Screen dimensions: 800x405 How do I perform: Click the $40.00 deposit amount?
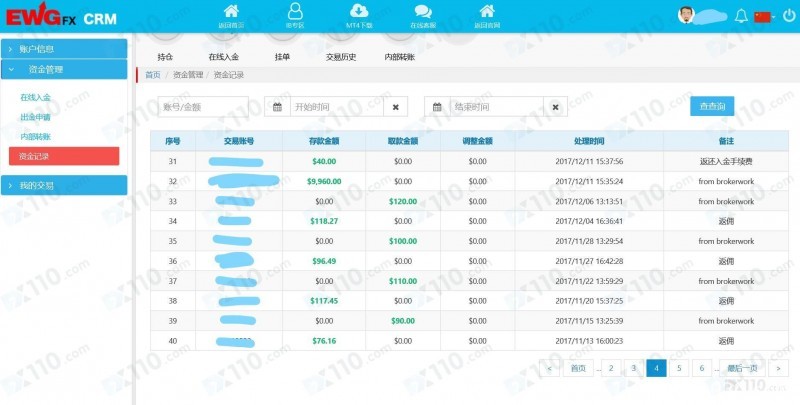(x=324, y=161)
